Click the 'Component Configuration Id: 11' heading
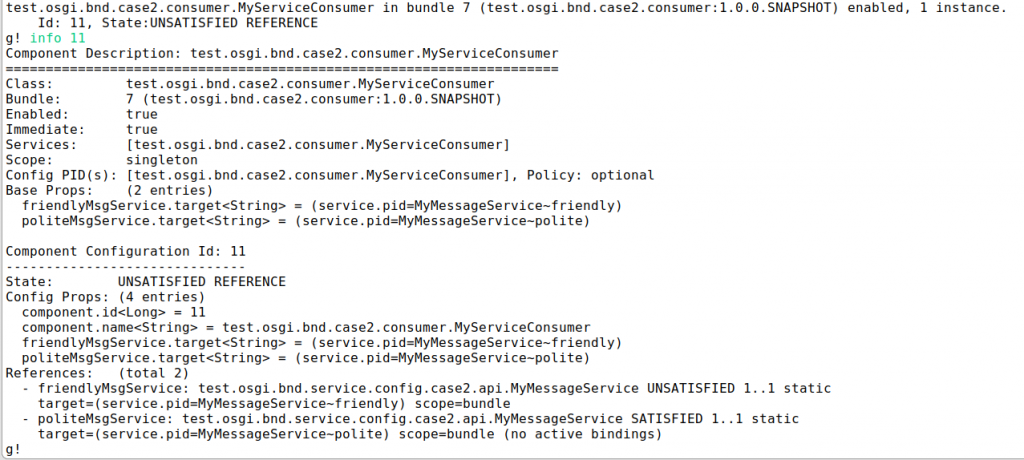This screenshot has width=1024, height=460. click(x=125, y=252)
